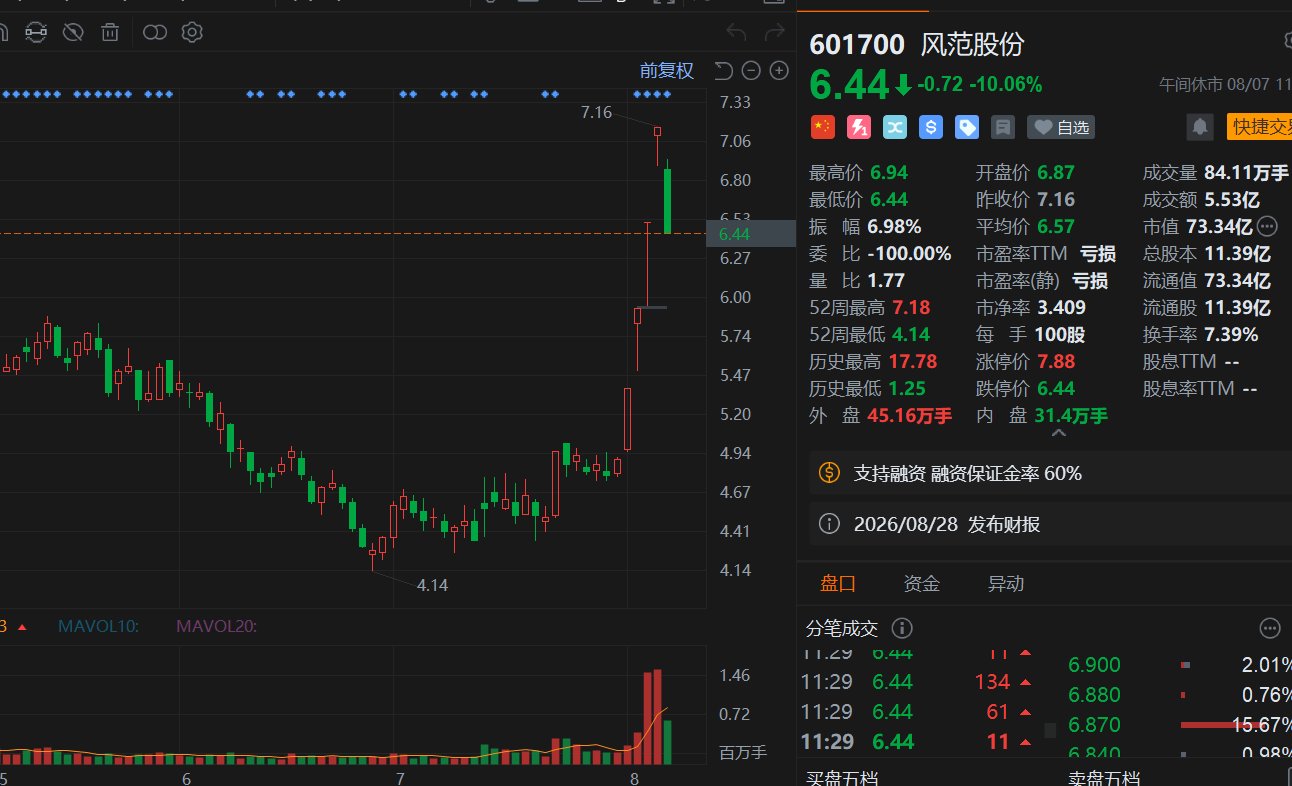Open the 支持融资 融资保证金率 60% row
Viewport: 1292px width, 786px height.
[x=1050, y=473]
